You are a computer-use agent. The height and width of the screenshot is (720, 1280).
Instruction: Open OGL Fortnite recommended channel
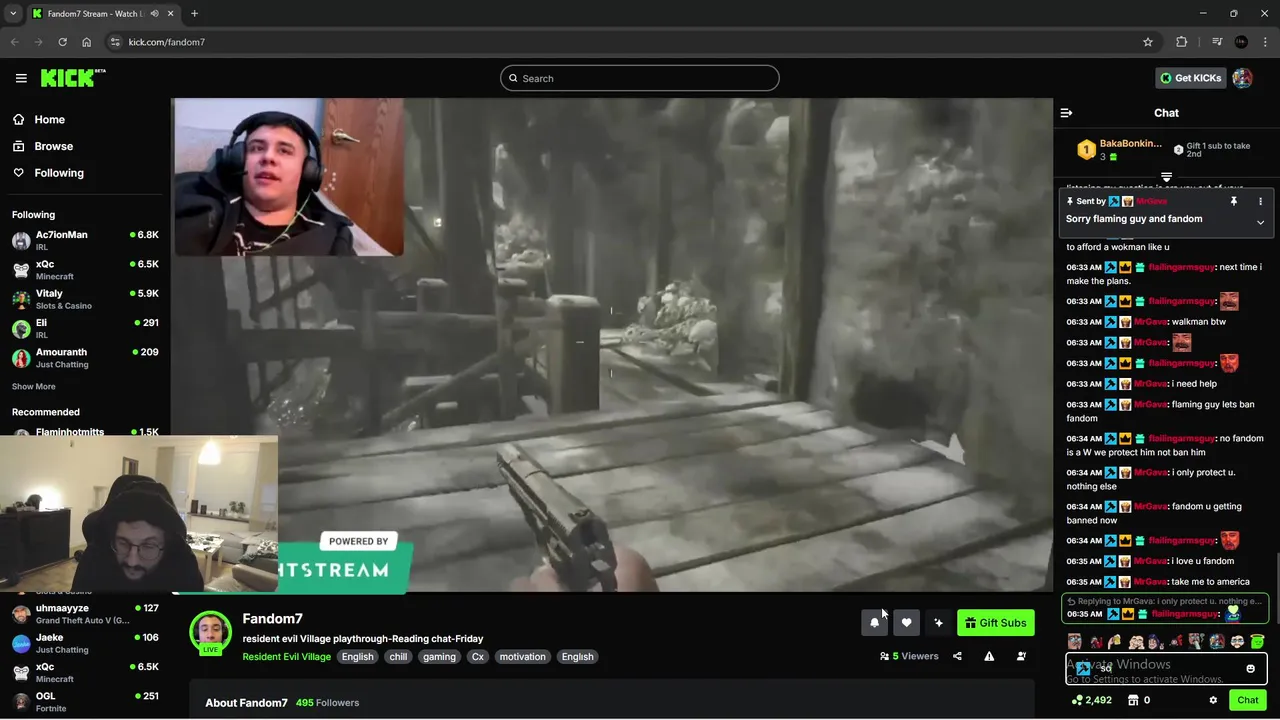85,702
